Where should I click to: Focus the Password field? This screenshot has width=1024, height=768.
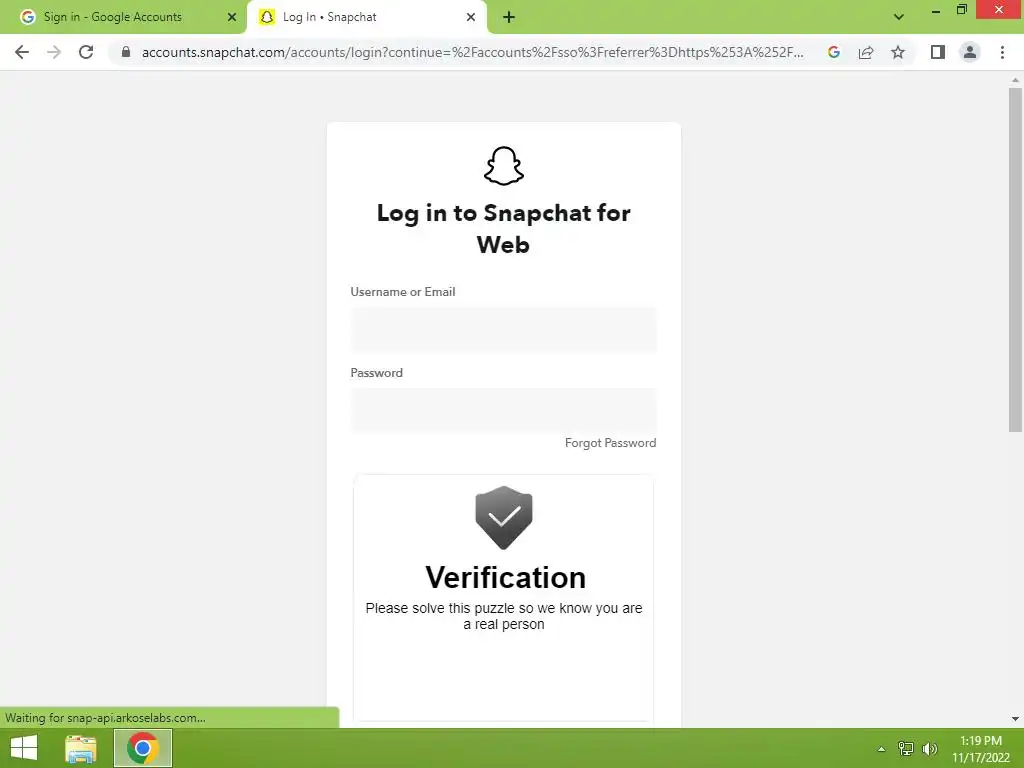[504, 410]
